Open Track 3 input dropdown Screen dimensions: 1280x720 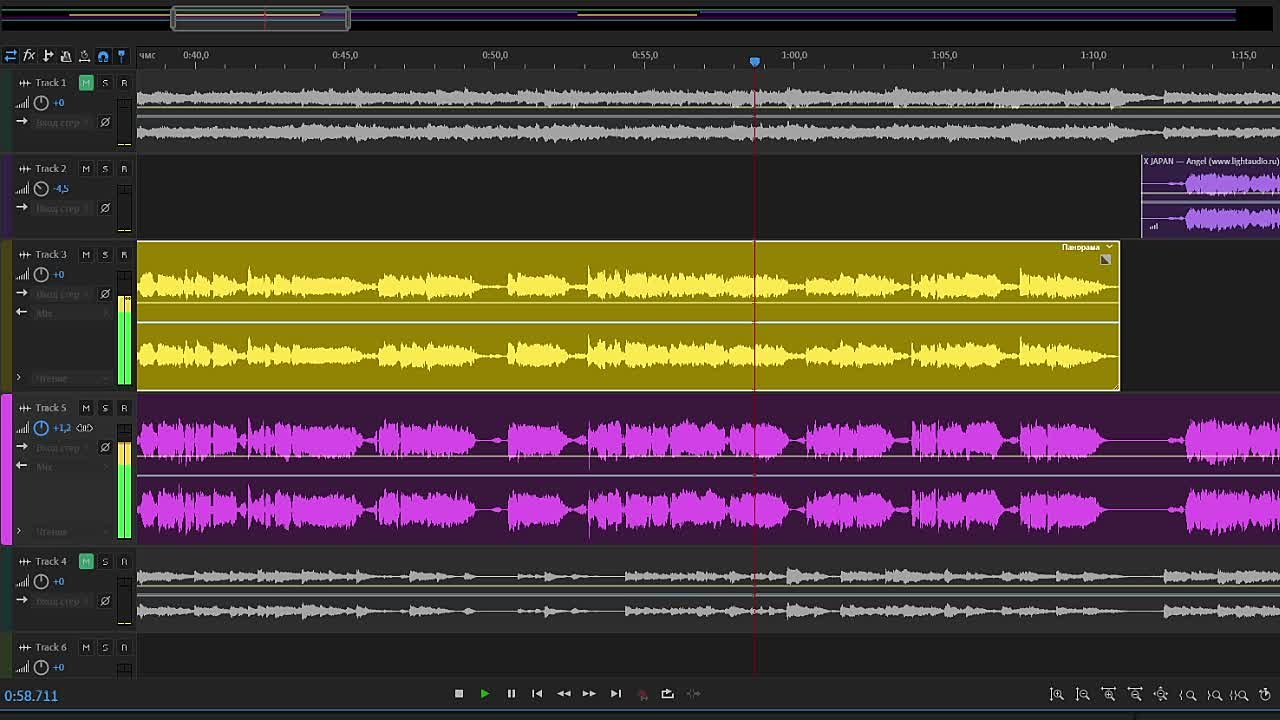[62, 294]
